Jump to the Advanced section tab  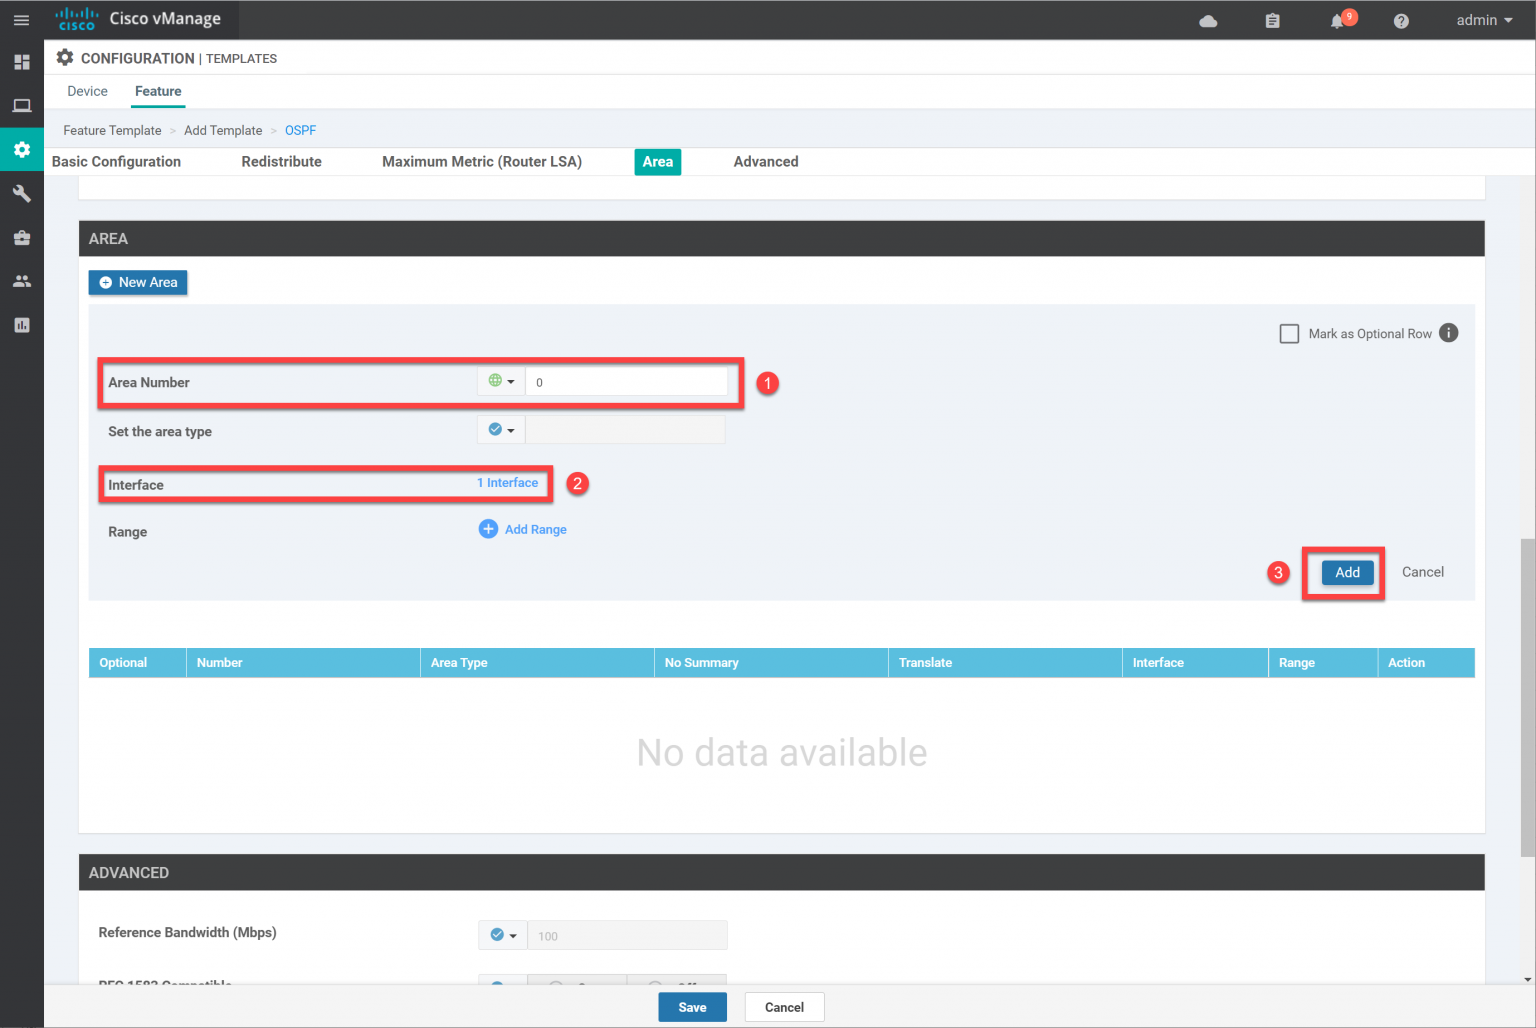[766, 161]
